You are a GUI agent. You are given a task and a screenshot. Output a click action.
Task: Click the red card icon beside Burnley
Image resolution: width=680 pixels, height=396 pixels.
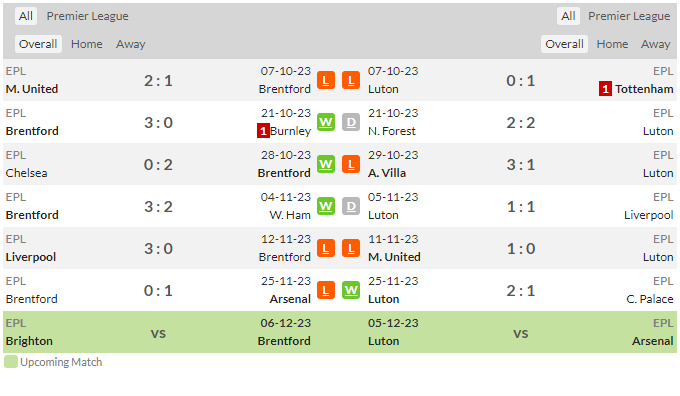[x=263, y=131]
